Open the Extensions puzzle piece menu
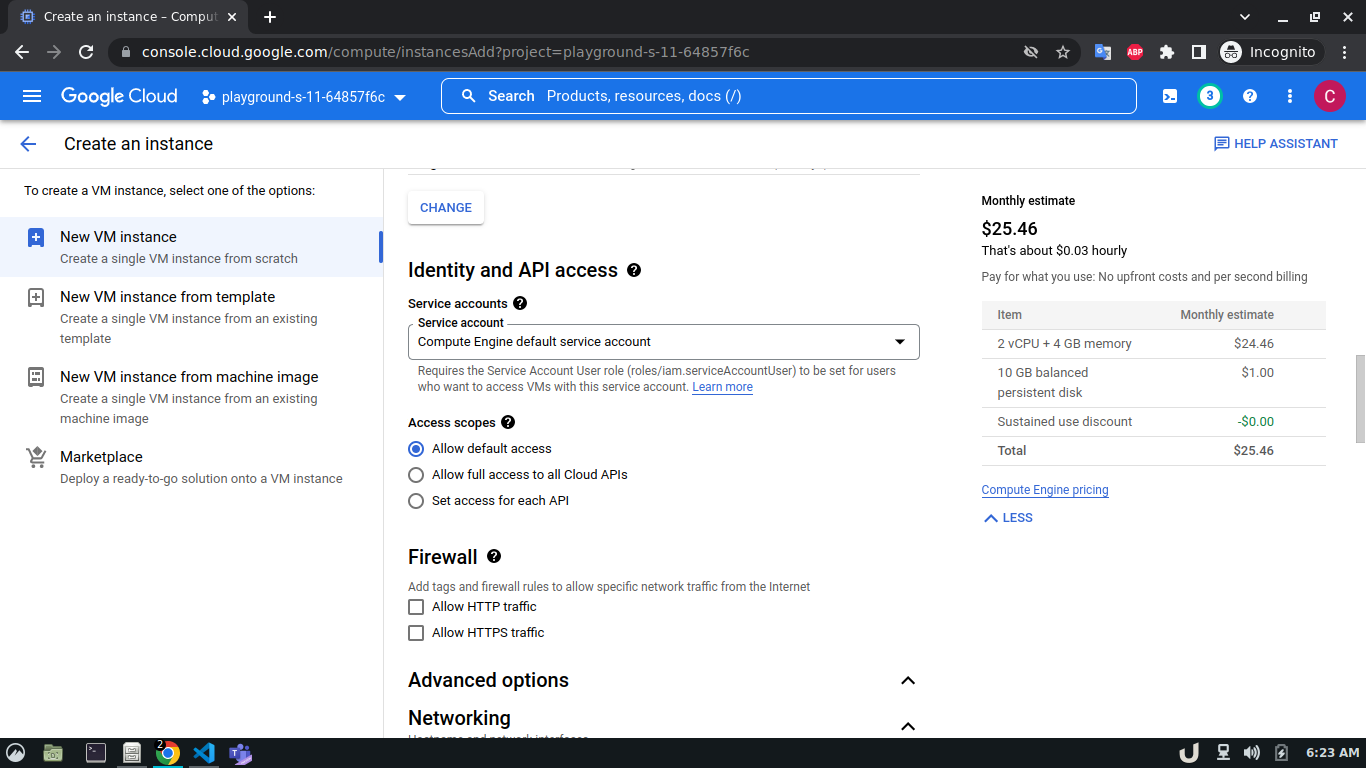Screen dimensions: 1366x768 (1167, 52)
